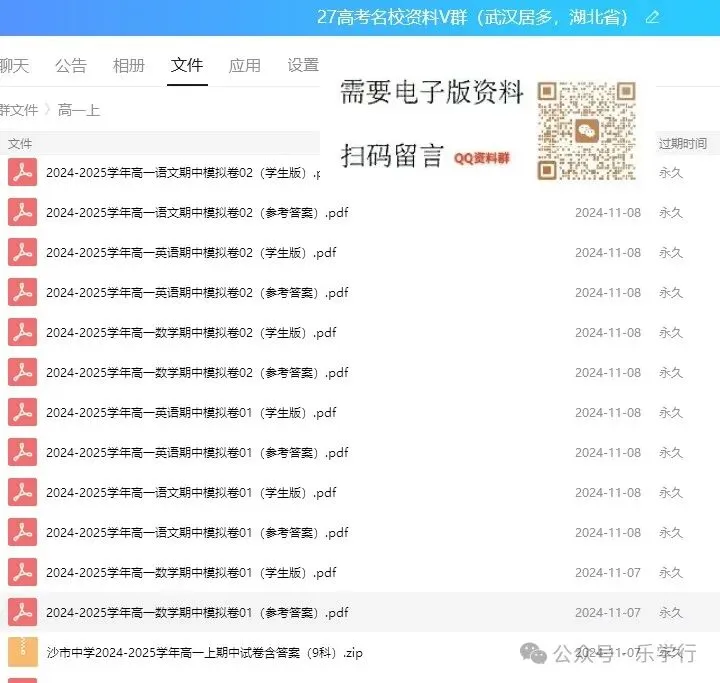Click PDF icon of 语文期中模拟卷02(学生版)
This screenshot has height=683, width=720.
pos(22,172)
